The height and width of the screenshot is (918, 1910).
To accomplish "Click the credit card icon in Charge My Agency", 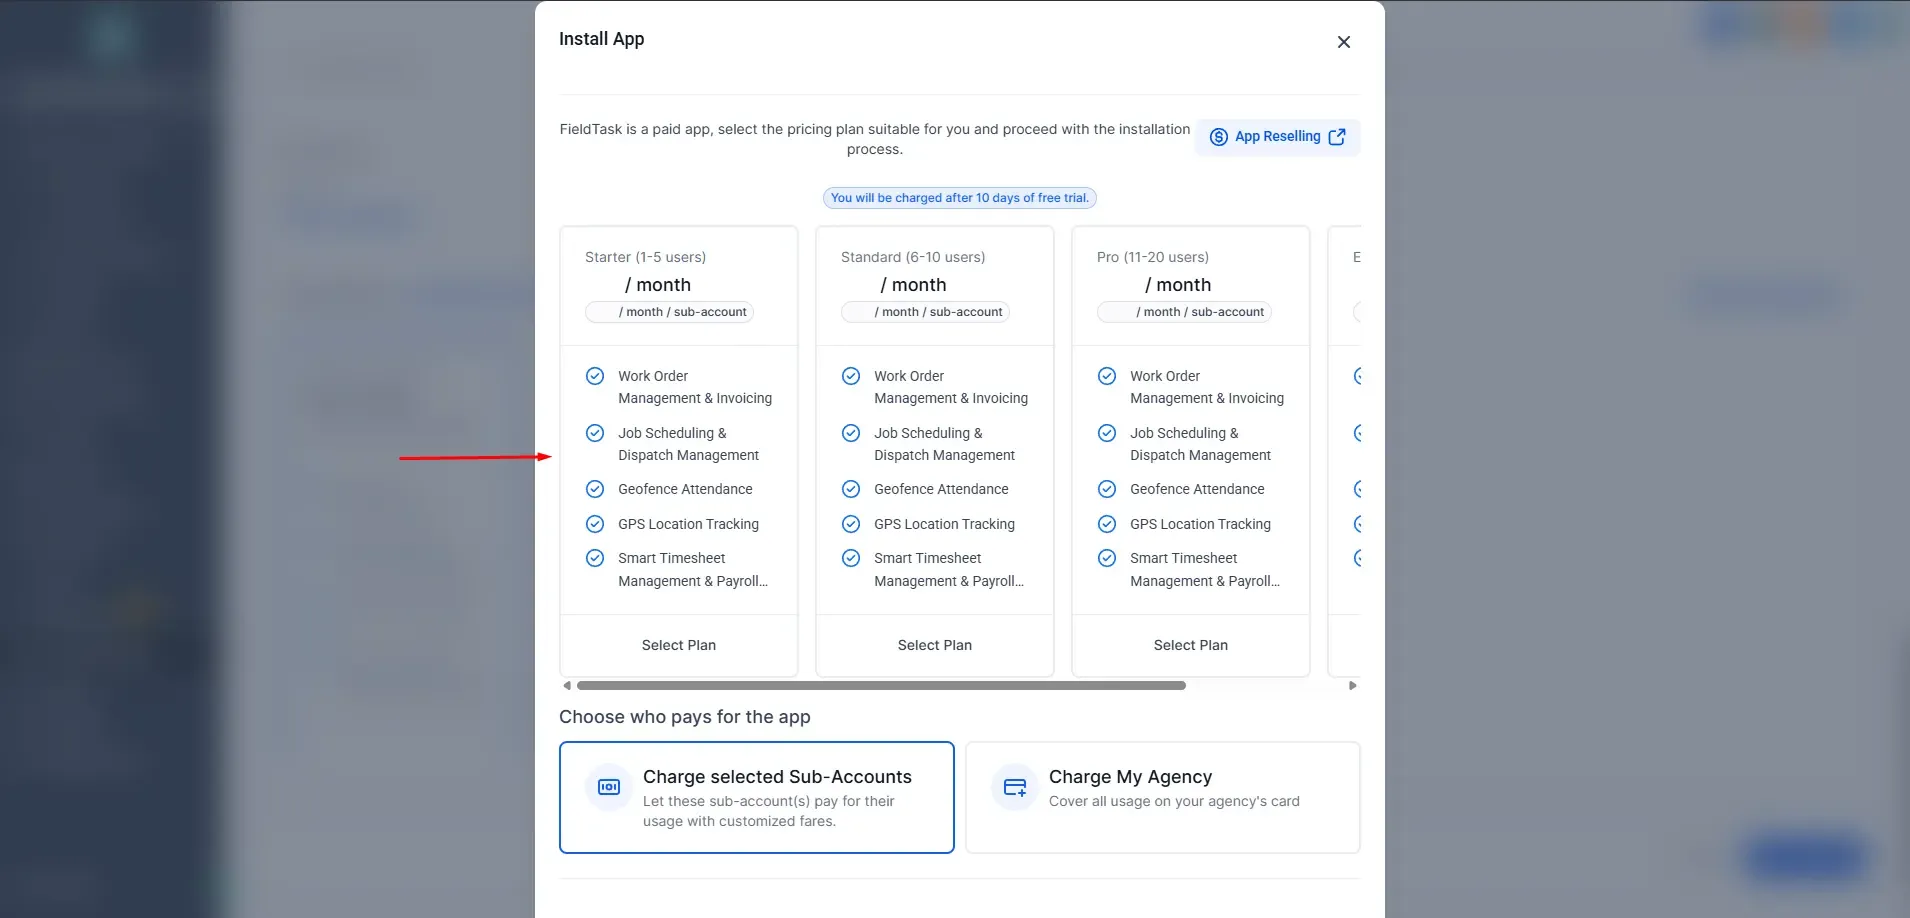I will [1015, 787].
